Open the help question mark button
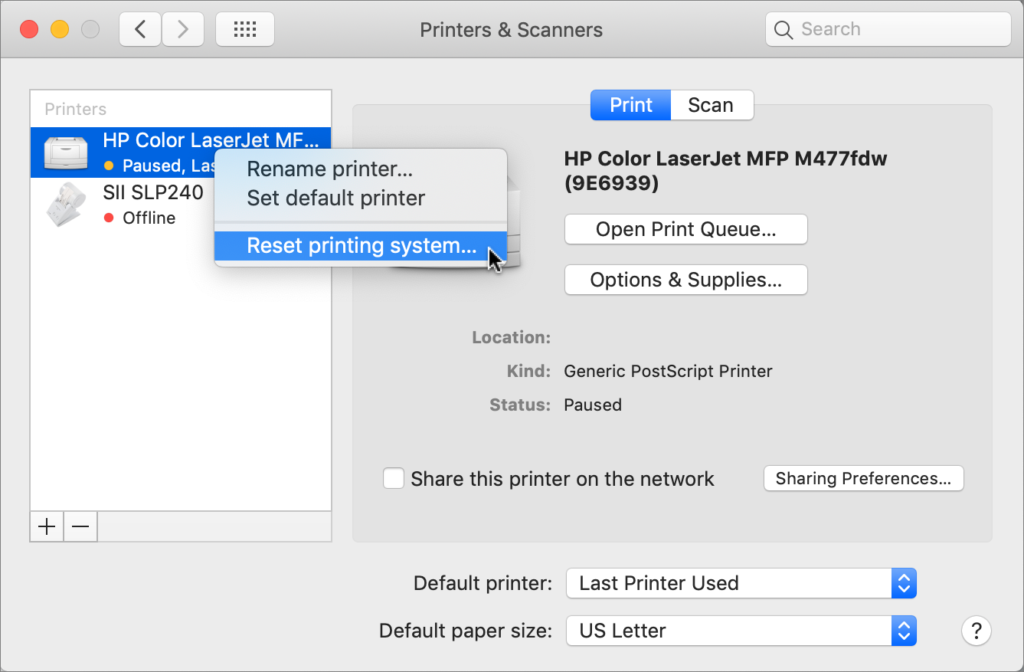 tap(975, 631)
